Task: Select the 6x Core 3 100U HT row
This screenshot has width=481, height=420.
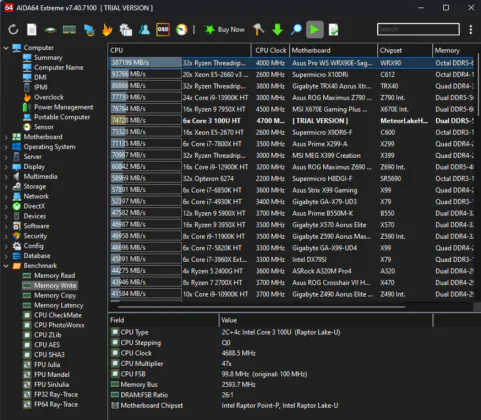Action: (292, 121)
